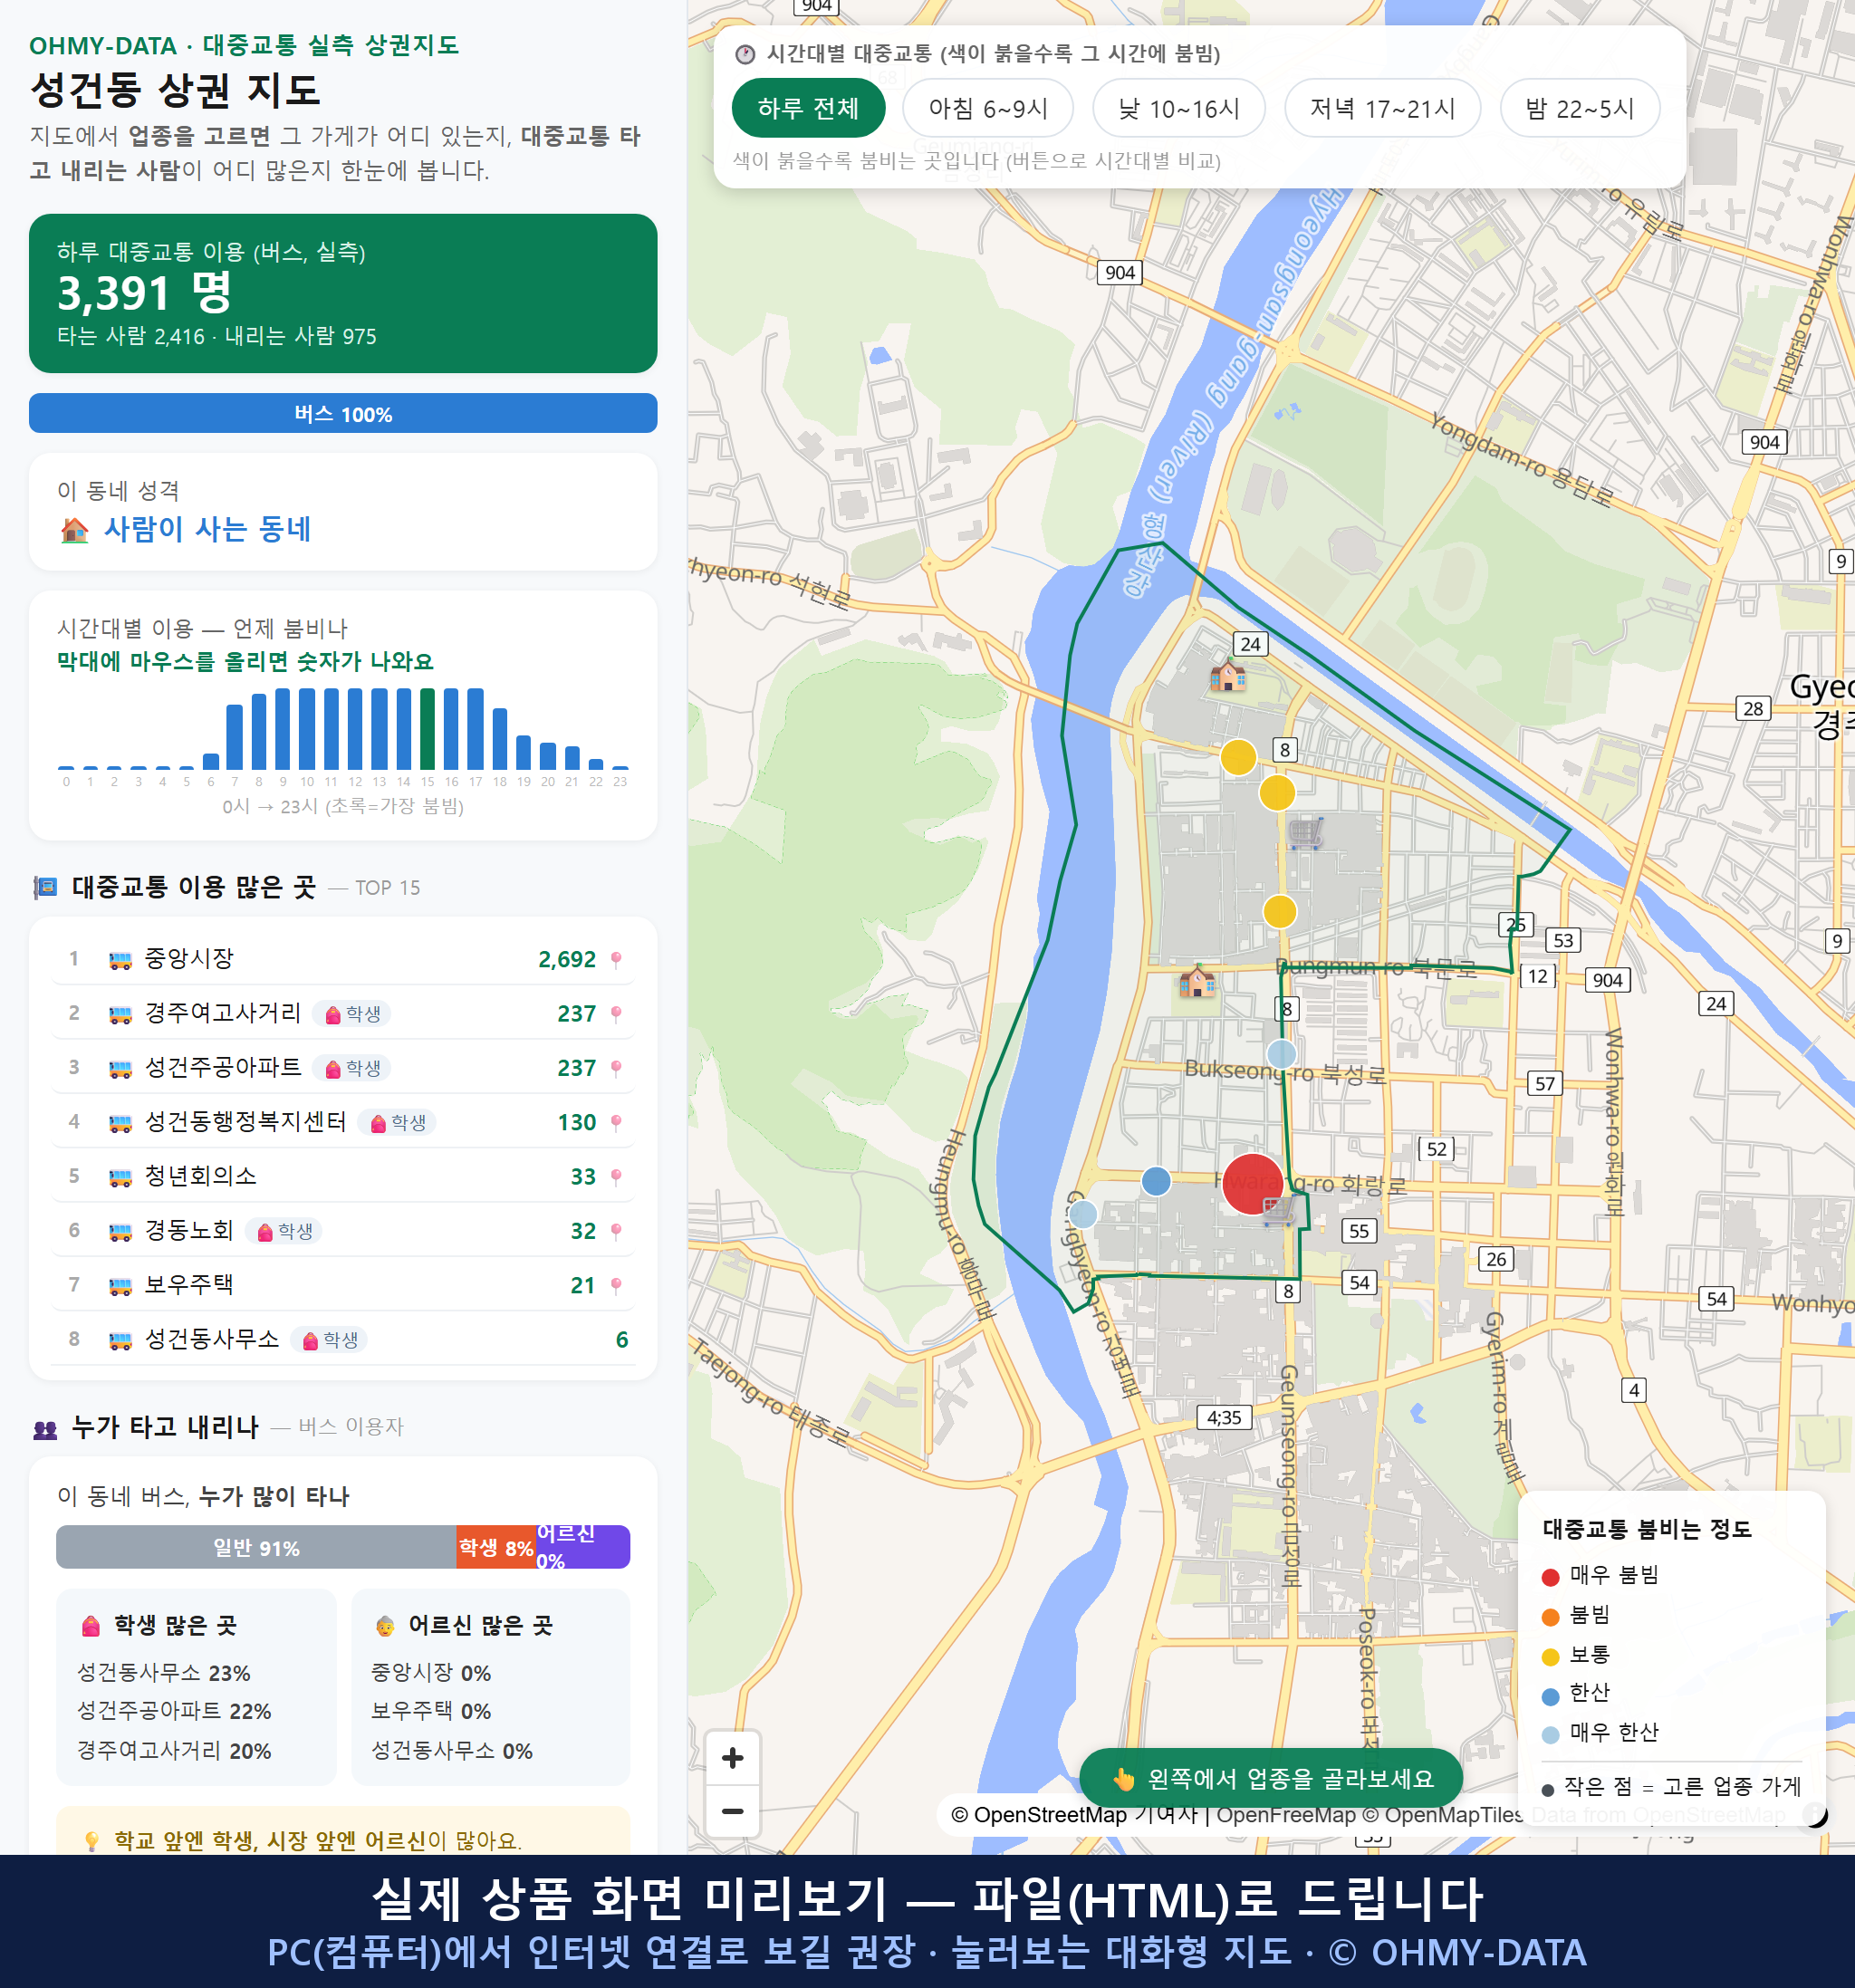The width and height of the screenshot is (1855, 1988).
Task: Click the light blue marker on Bukseong-ro
Action: (1281, 1054)
